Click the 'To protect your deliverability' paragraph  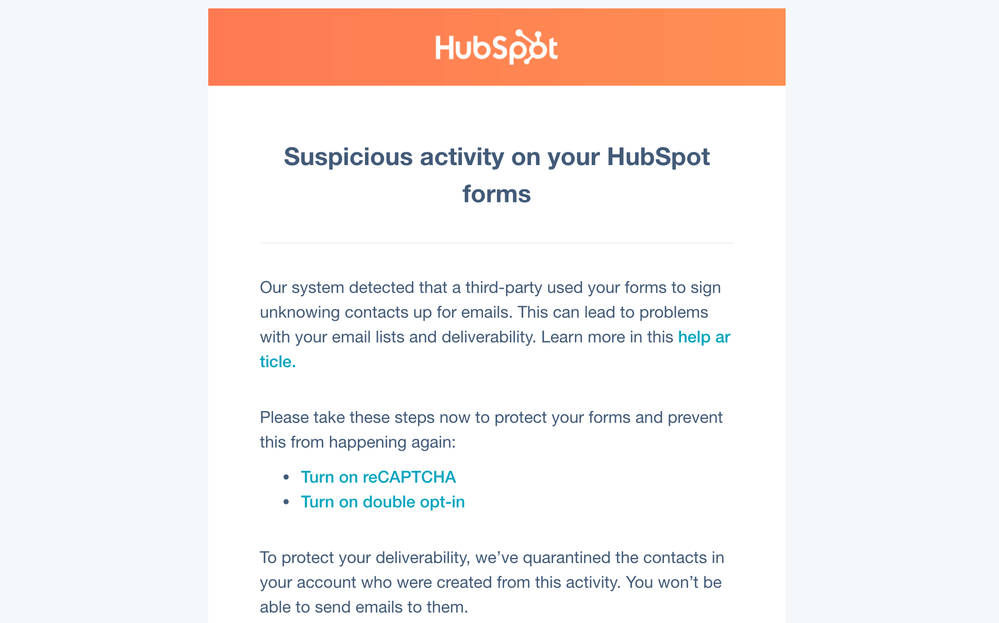(x=492, y=582)
